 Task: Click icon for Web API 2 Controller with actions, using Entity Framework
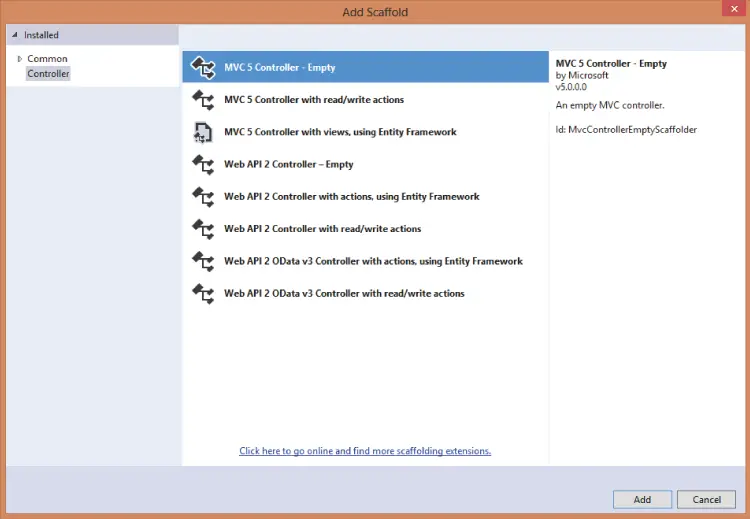tap(203, 197)
